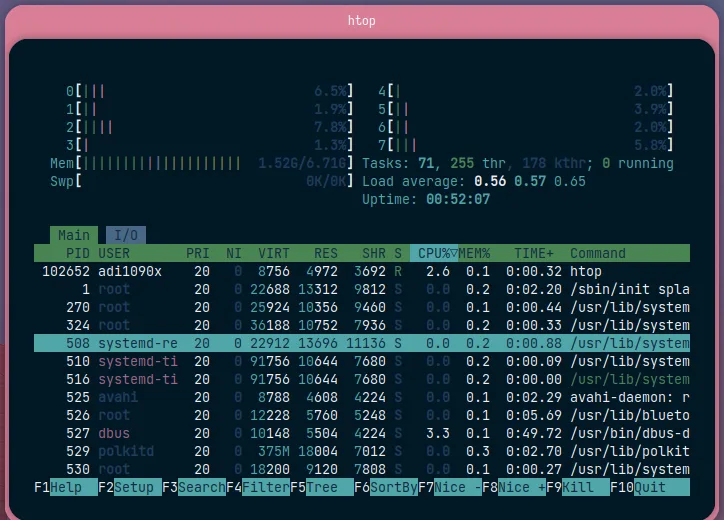
Task: Click the CPU 0 usage meter
Action: (210, 91)
